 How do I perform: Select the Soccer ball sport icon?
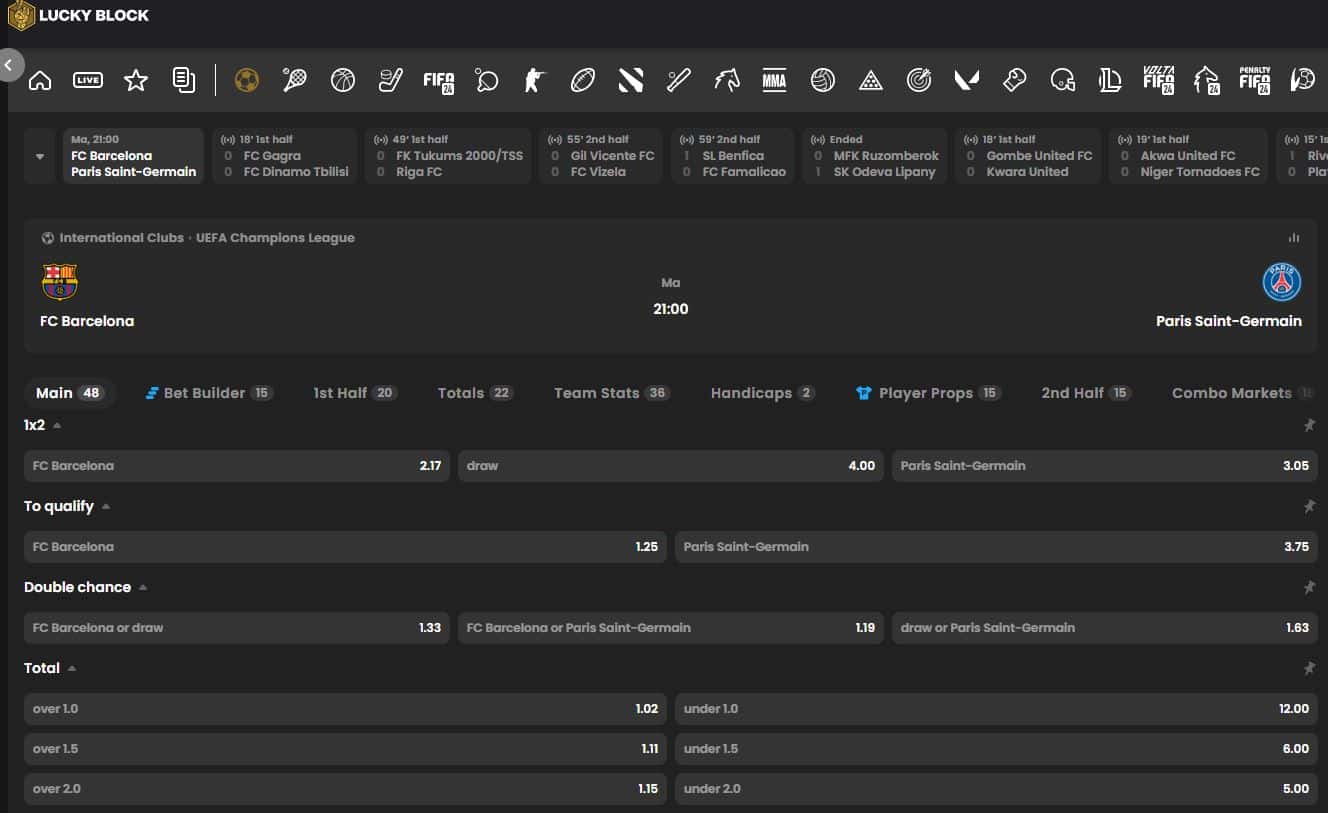point(247,80)
